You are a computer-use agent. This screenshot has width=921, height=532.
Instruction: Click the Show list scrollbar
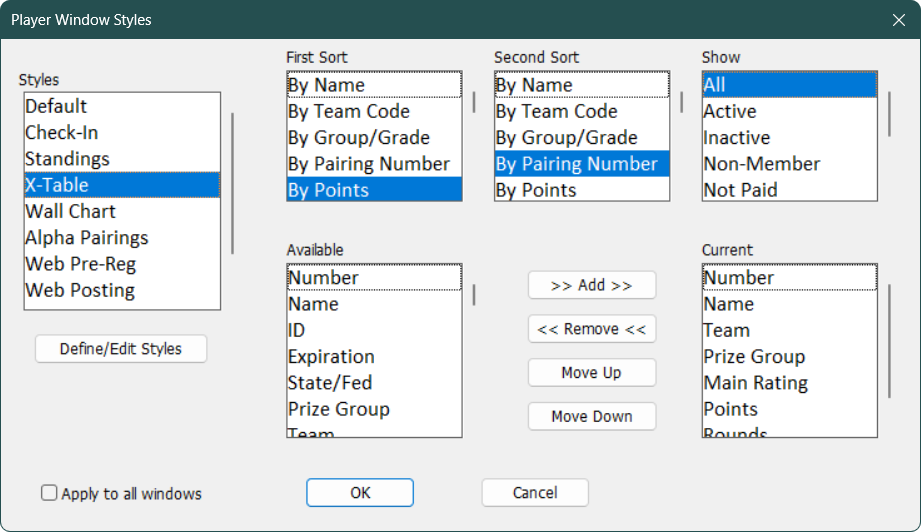pyautogui.click(x=889, y=113)
